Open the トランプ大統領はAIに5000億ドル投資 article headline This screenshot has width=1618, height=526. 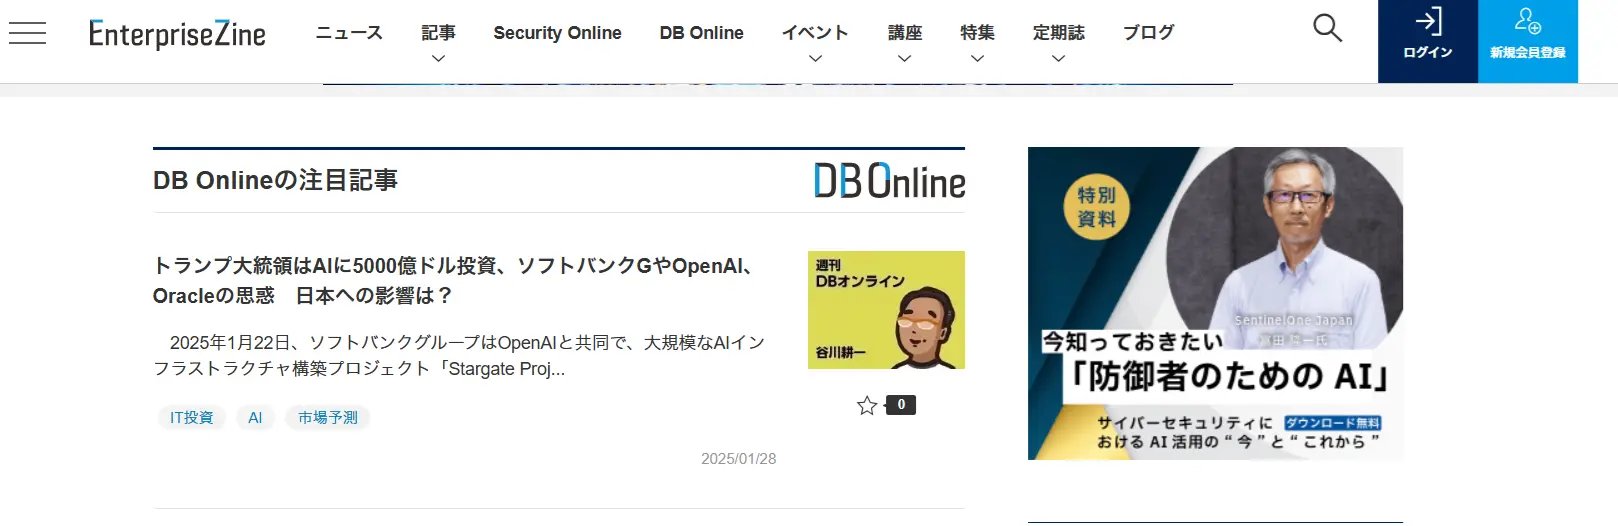click(x=455, y=281)
